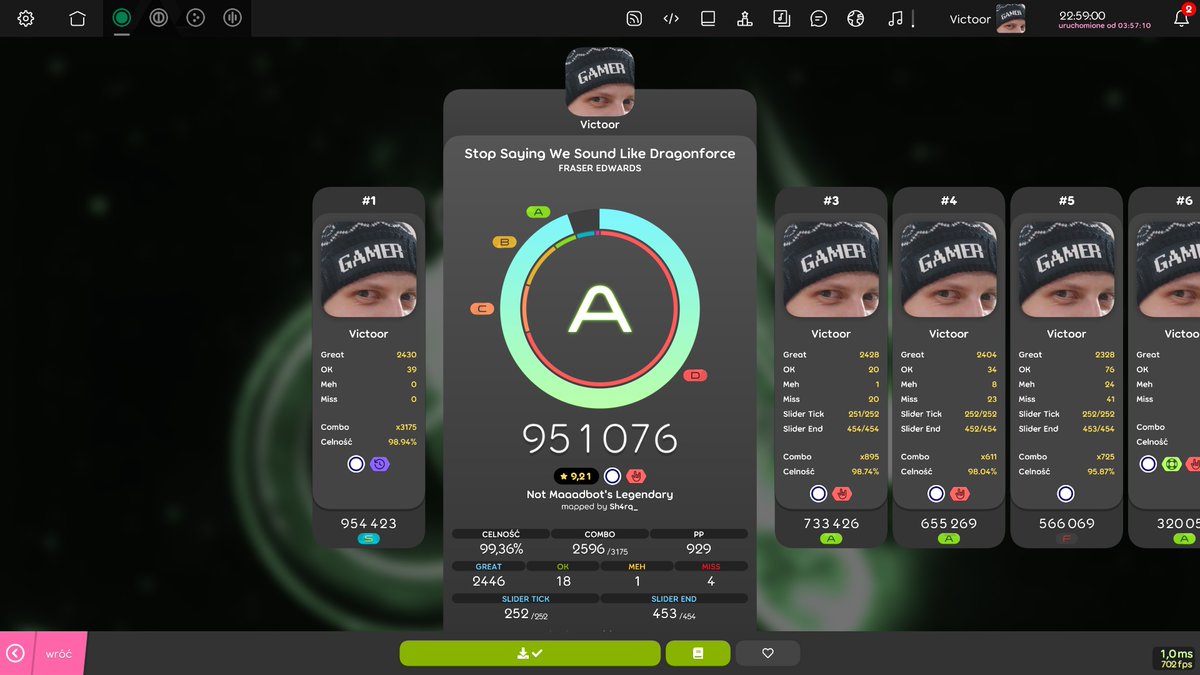Click the GREAT count 2446
This screenshot has height=675, width=1200.
[x=489, y=574]
